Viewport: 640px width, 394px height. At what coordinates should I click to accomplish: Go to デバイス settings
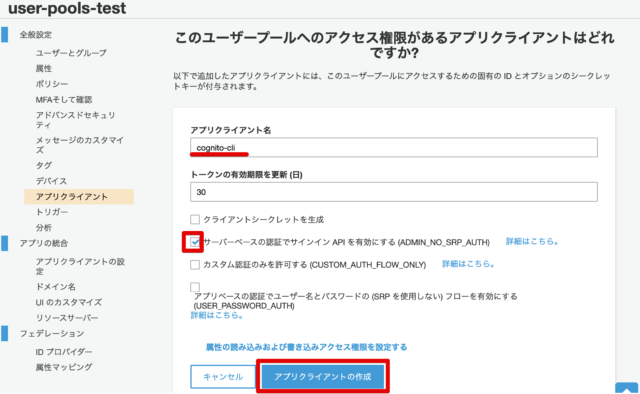[x=51, y=181]
